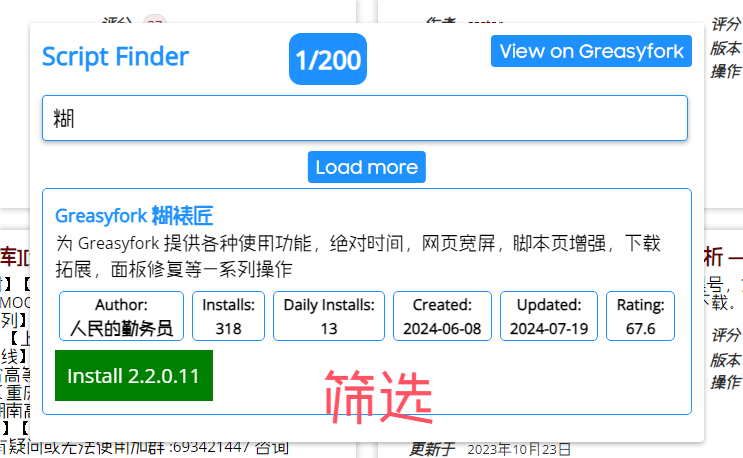Select the Author 人民的勤务员 info box
The height and width of the screenshot is (458, 743).
(121, 316)
